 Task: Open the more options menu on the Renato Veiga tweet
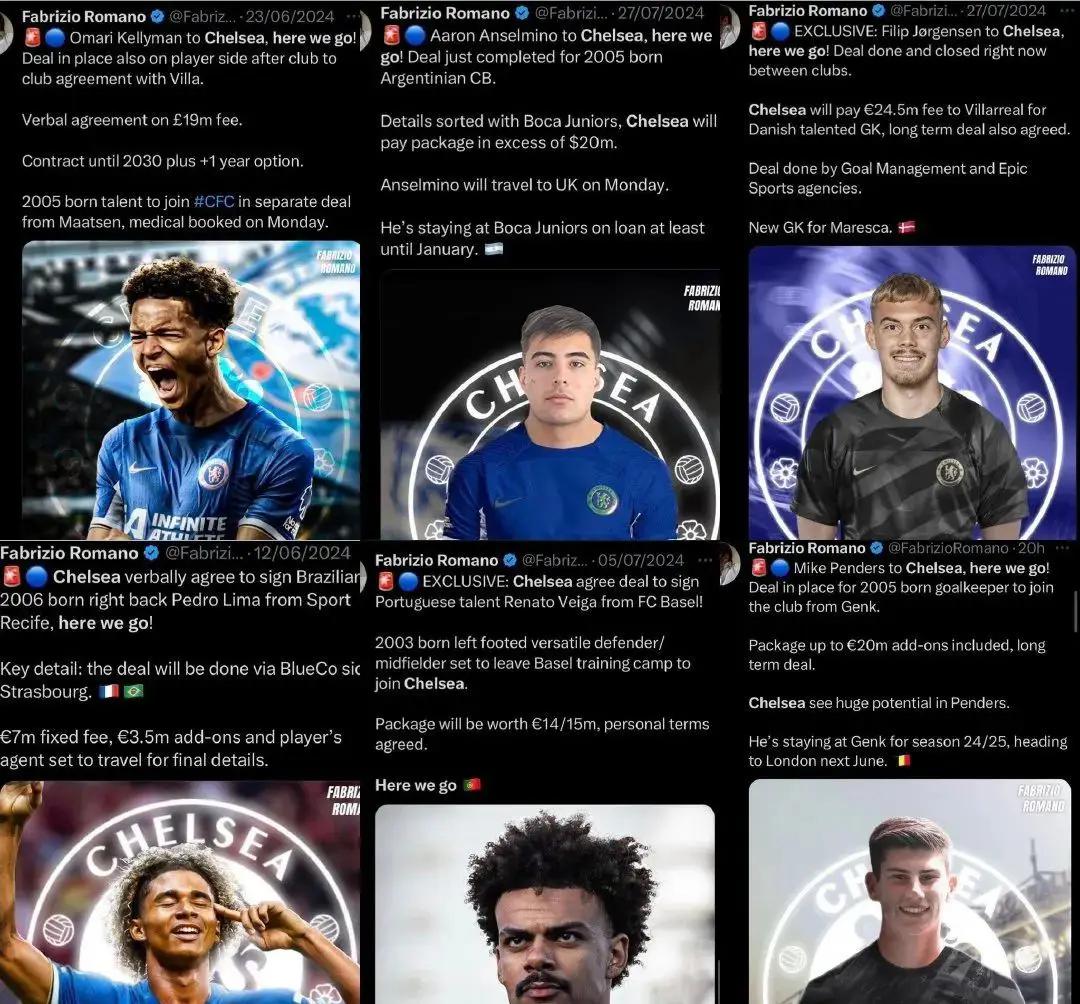click(x=705, y=560)
